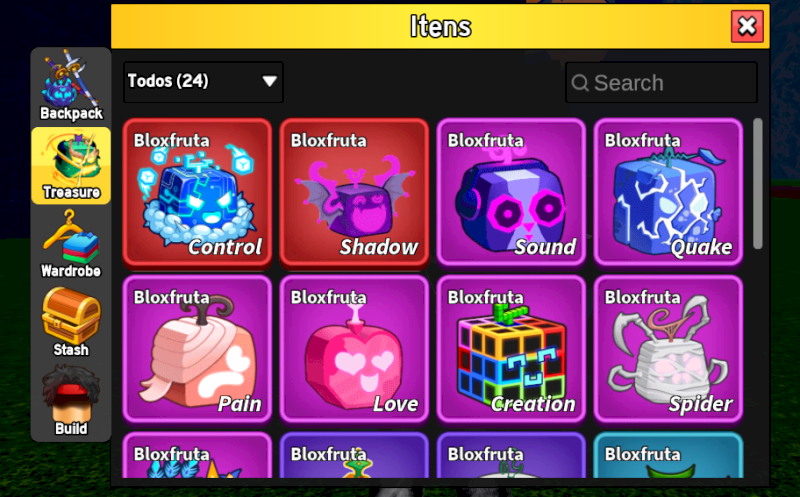Click the search magnifier icon
Image resolution: width=800 pixels, height=497 pixels.
click(580, 83)
